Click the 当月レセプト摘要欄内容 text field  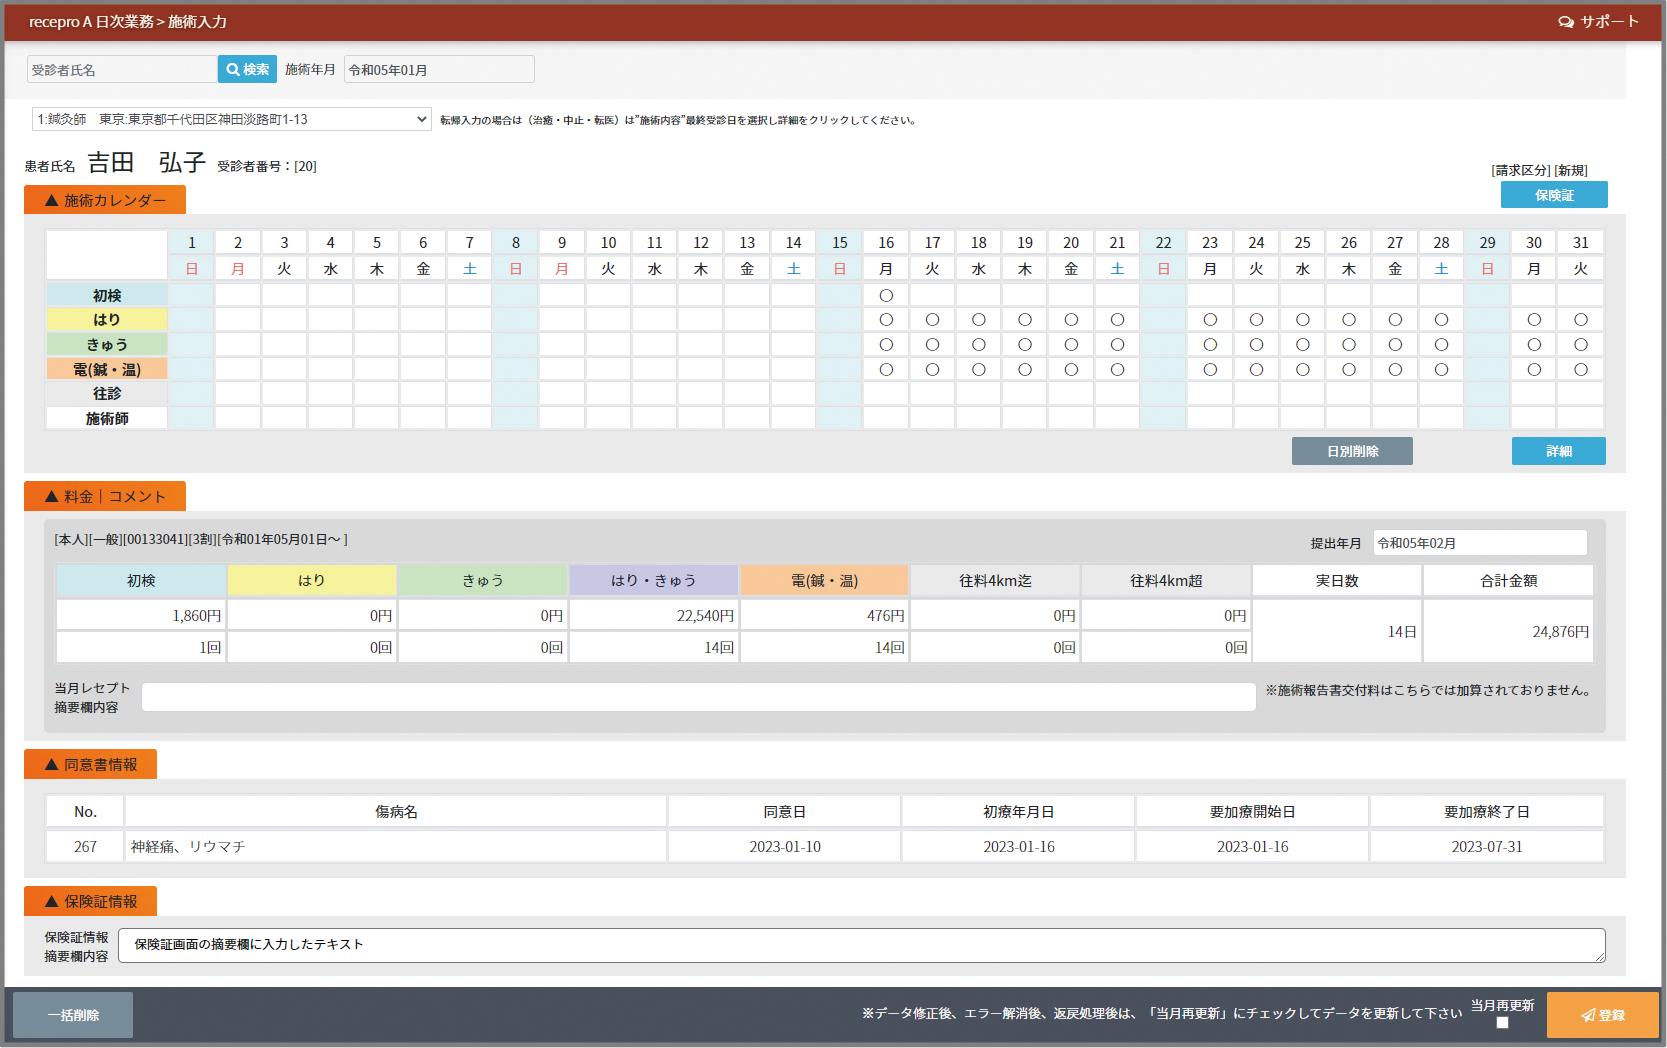point(698,697)
